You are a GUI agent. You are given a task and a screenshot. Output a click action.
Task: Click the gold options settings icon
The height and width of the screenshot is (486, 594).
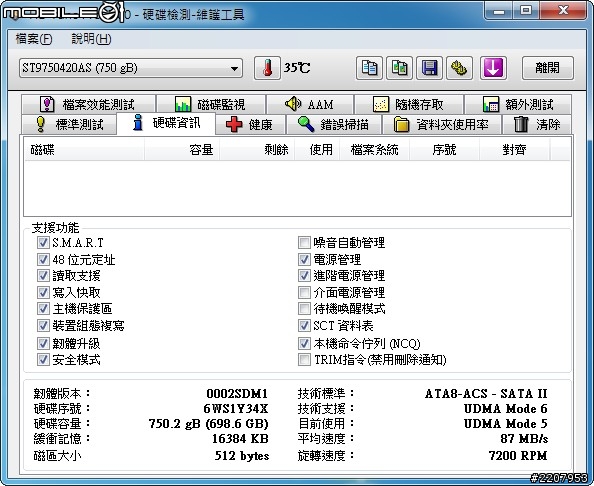(x=459, y=68)
